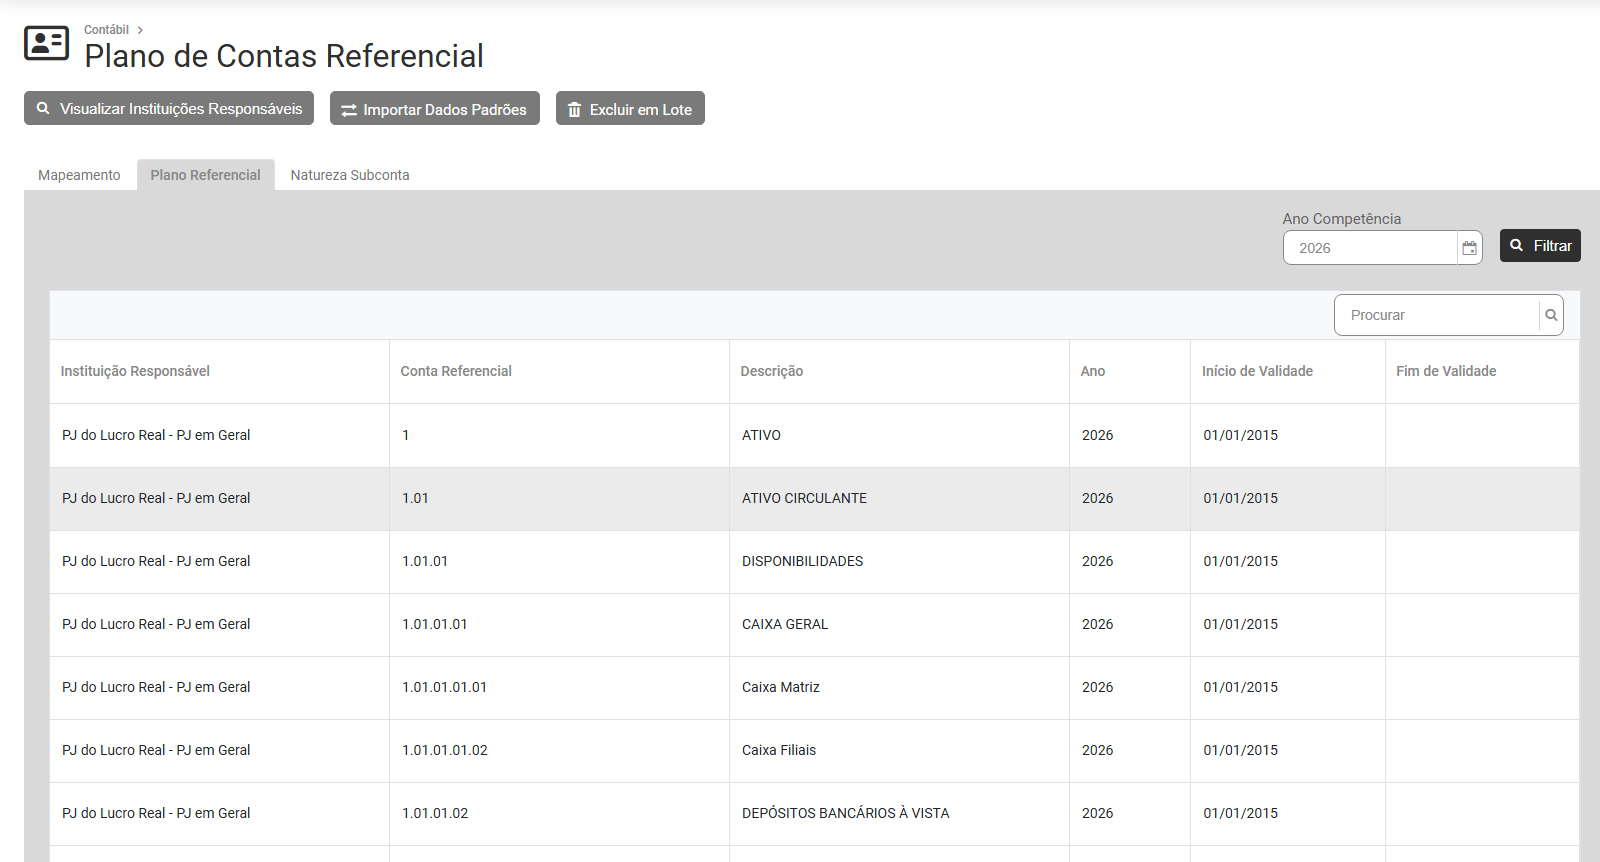Click Visualizar Instituições Responsáveis button
Screen dimensions: 1600x862
tap(169, 109)
